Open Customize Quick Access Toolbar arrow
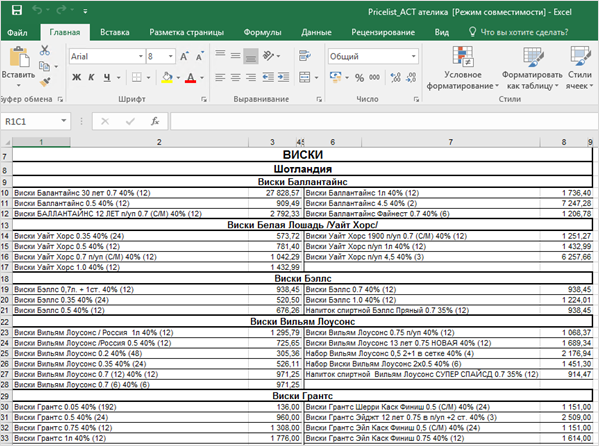 (x=85, y=11)
